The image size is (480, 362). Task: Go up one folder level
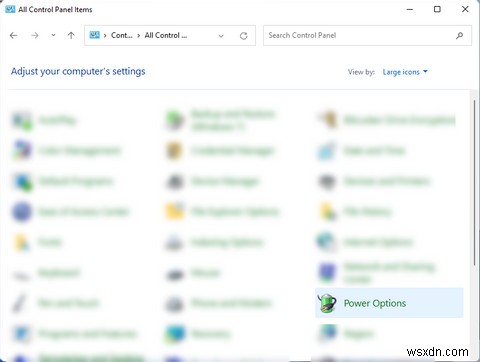71,35
